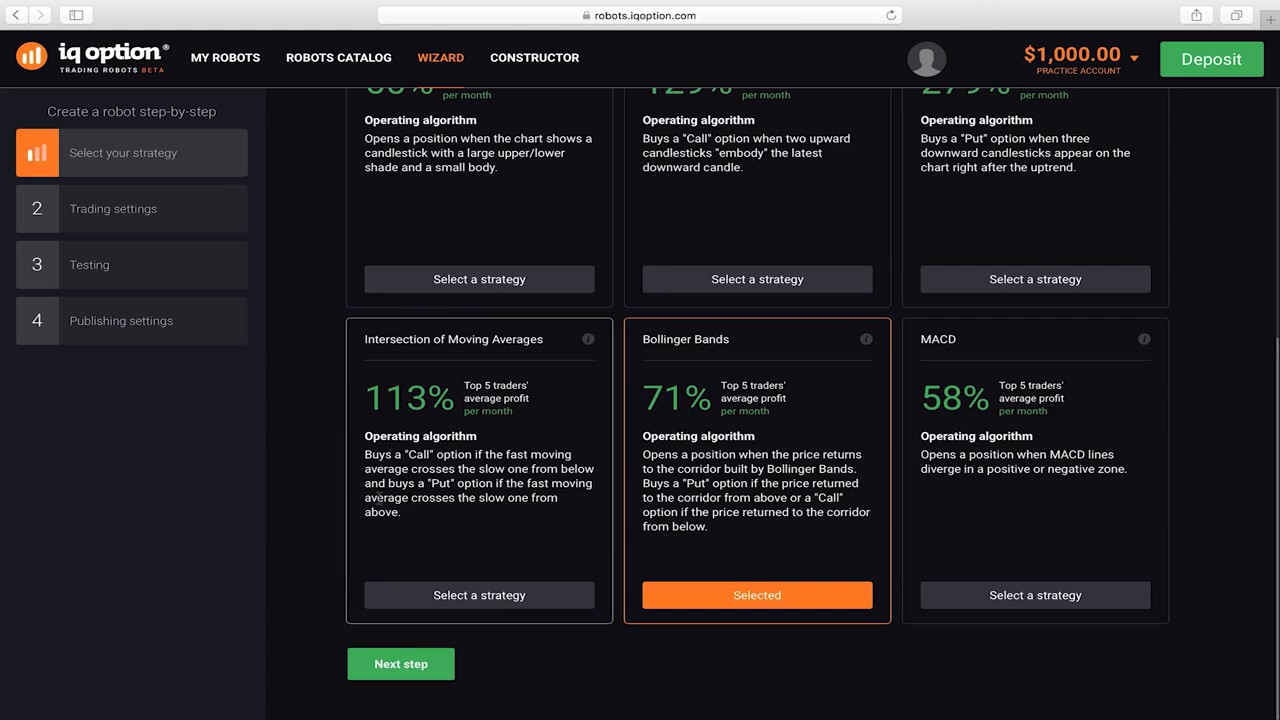The image size is (1280, 720).
Task: Click the Safari forward button
Action: pyautogui.click(x=40, y=15)
